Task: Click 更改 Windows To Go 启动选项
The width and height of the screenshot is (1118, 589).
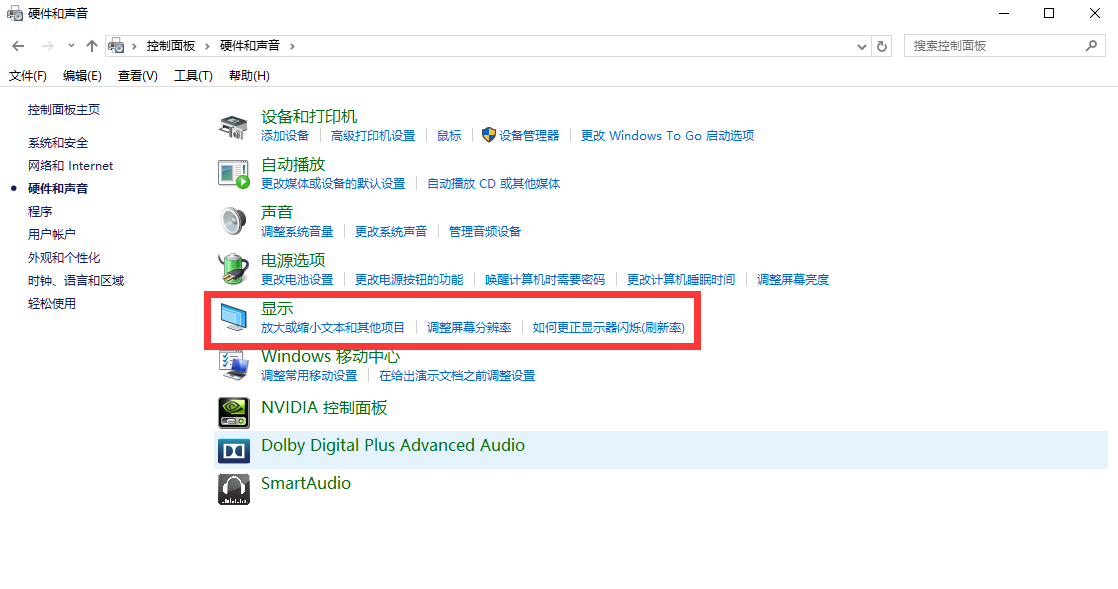Action: pyautogui.click(x=667, y=135)
